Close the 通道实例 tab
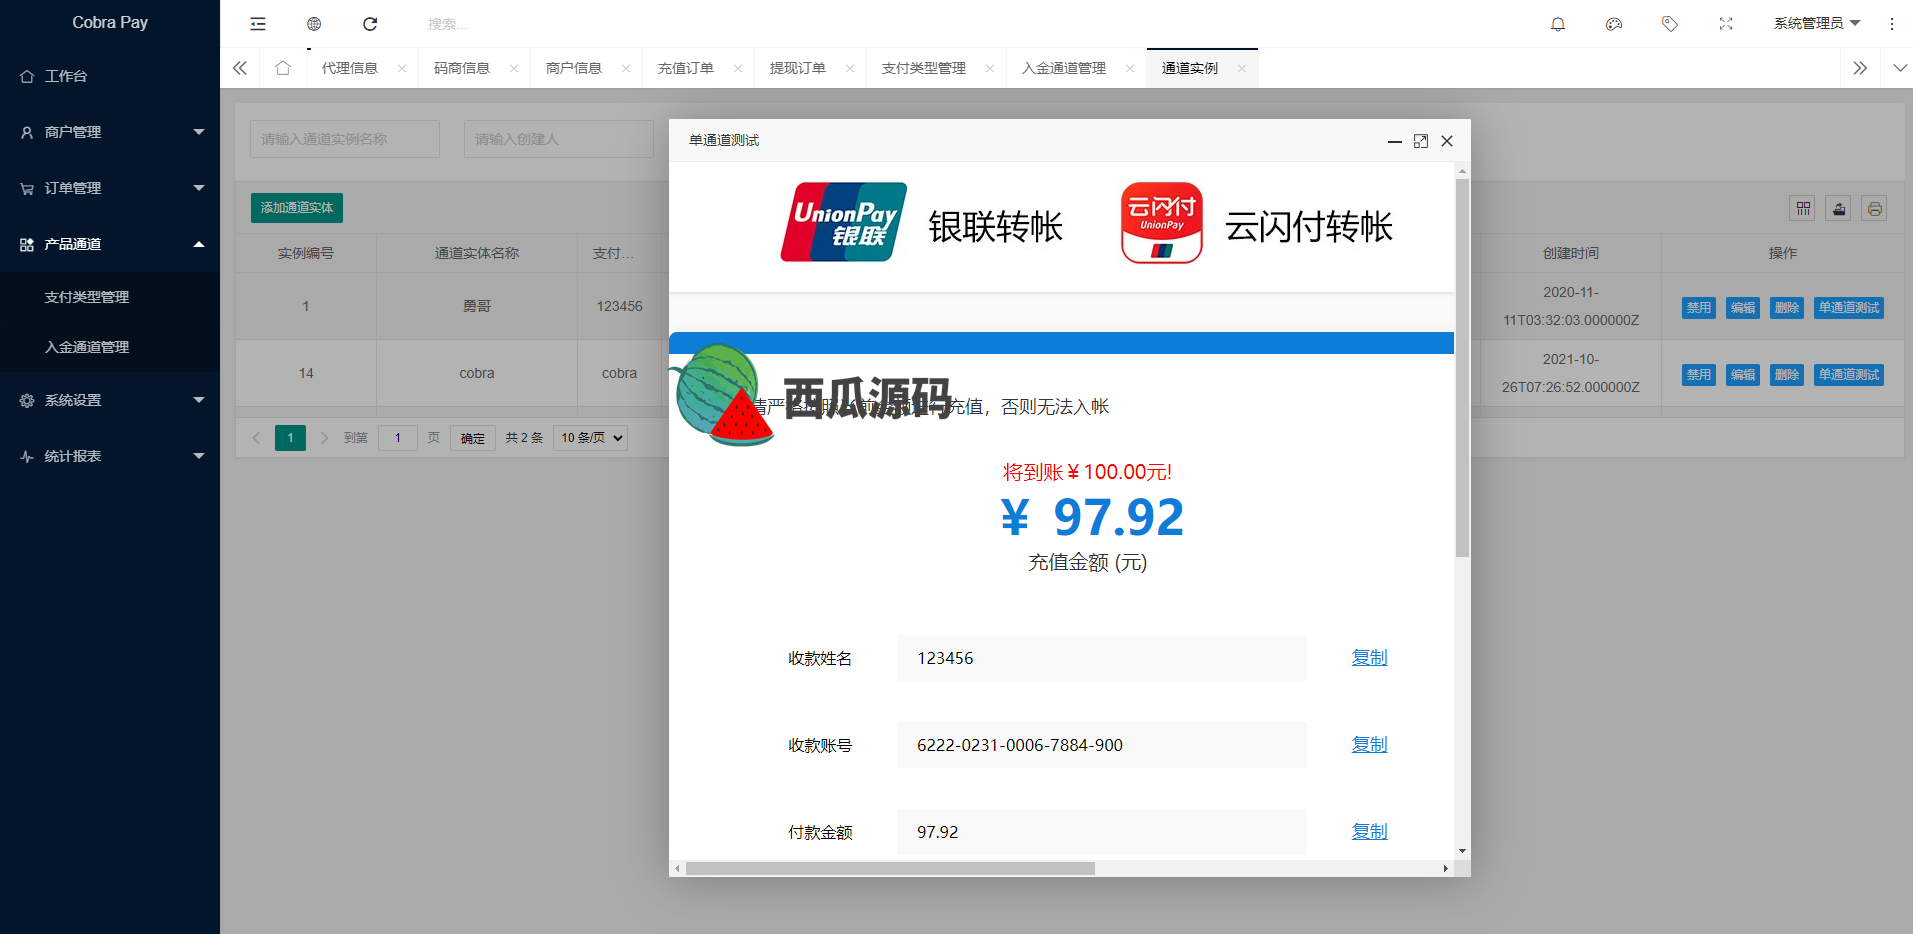 [x=1242, y=68]
